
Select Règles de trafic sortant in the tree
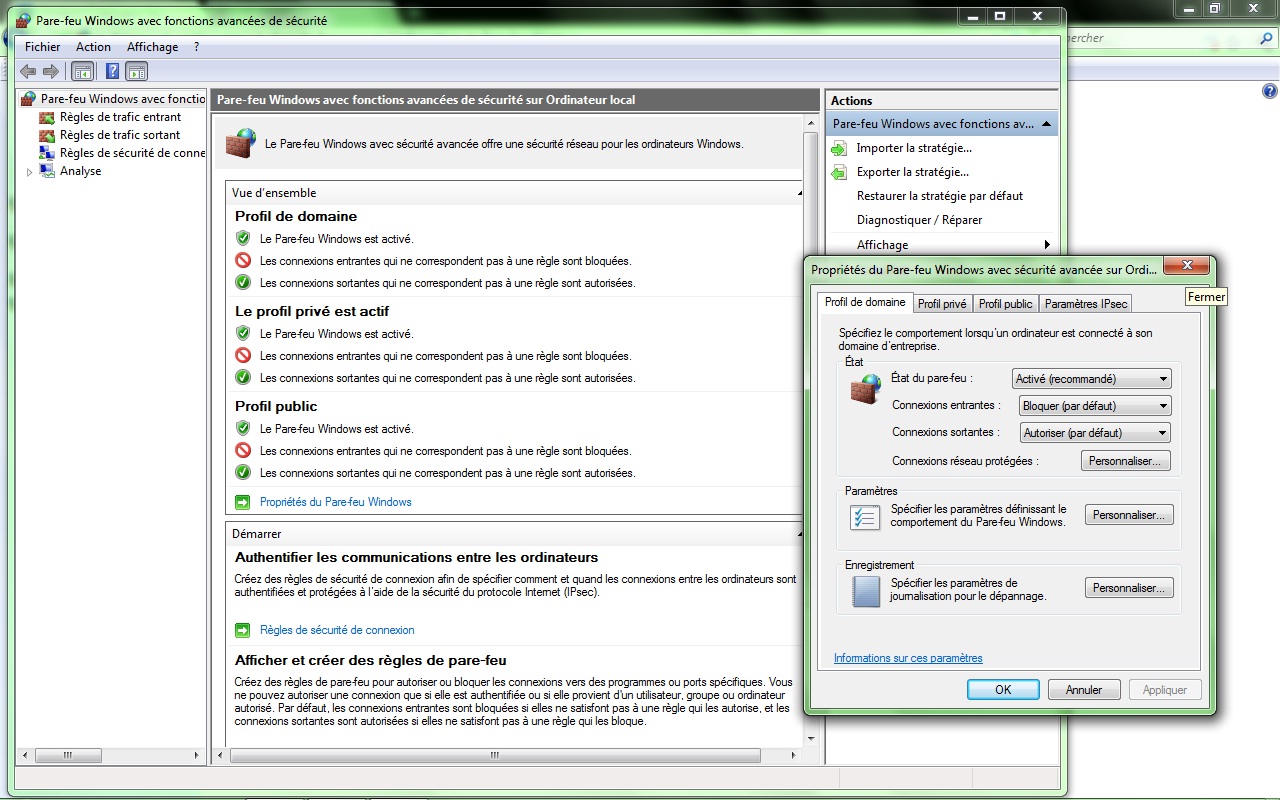tap(120, 135)
